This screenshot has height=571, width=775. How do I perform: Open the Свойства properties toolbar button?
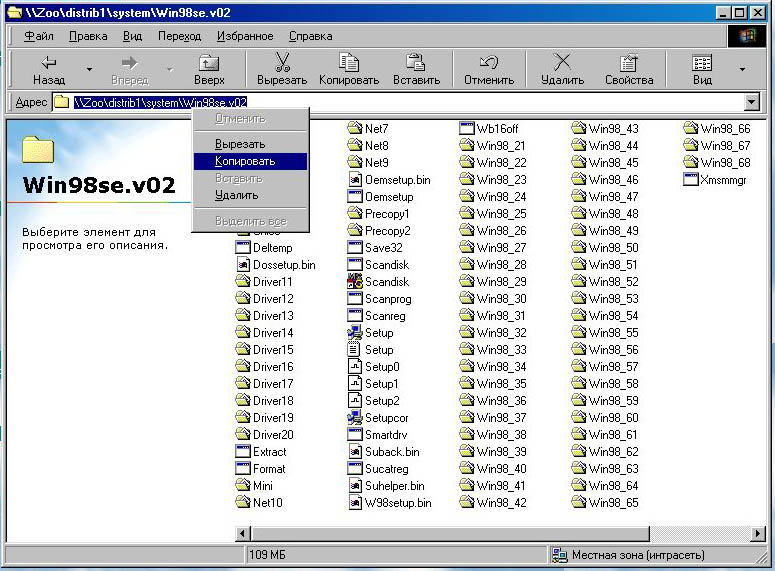pyautogui.click(x=629, y=69)
